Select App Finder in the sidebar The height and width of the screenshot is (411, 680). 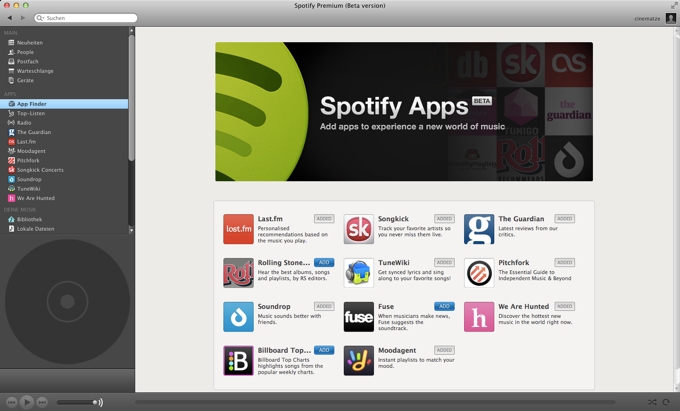click(64, 104)
